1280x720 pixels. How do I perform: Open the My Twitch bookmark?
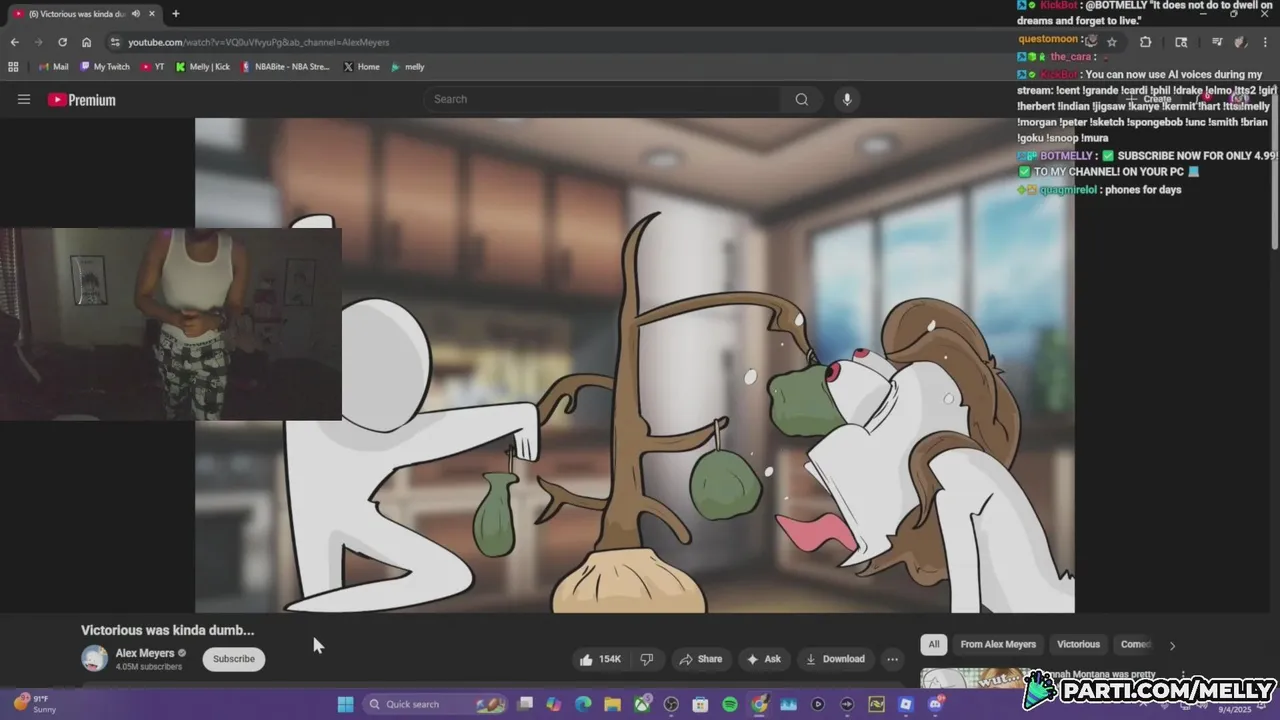[104, 67]
